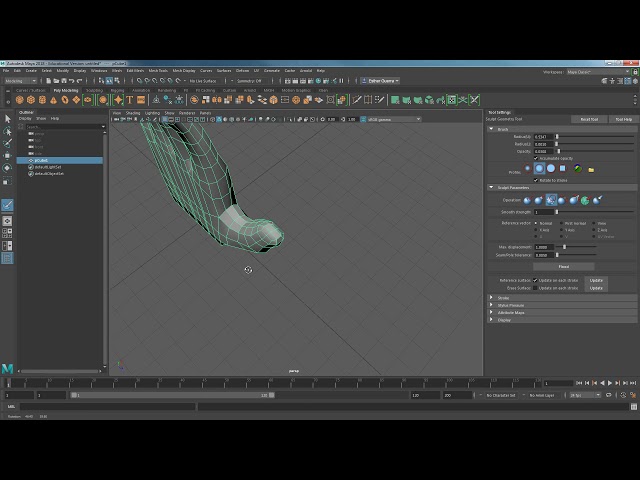This screenshot has width=640, height=480.
Task: Create a polygon cube from the shelf
Action: click(x=31, y=100)
